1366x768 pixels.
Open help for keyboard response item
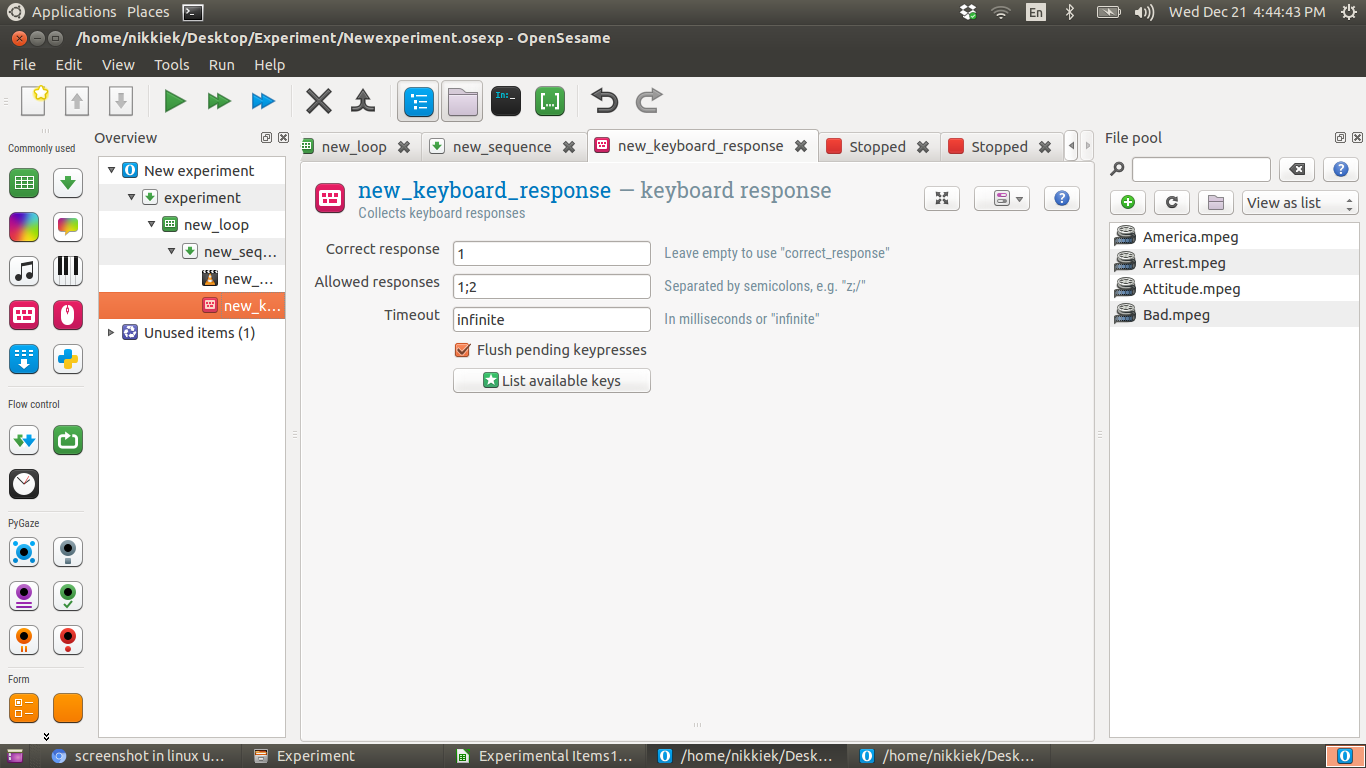coord(1062,199)
